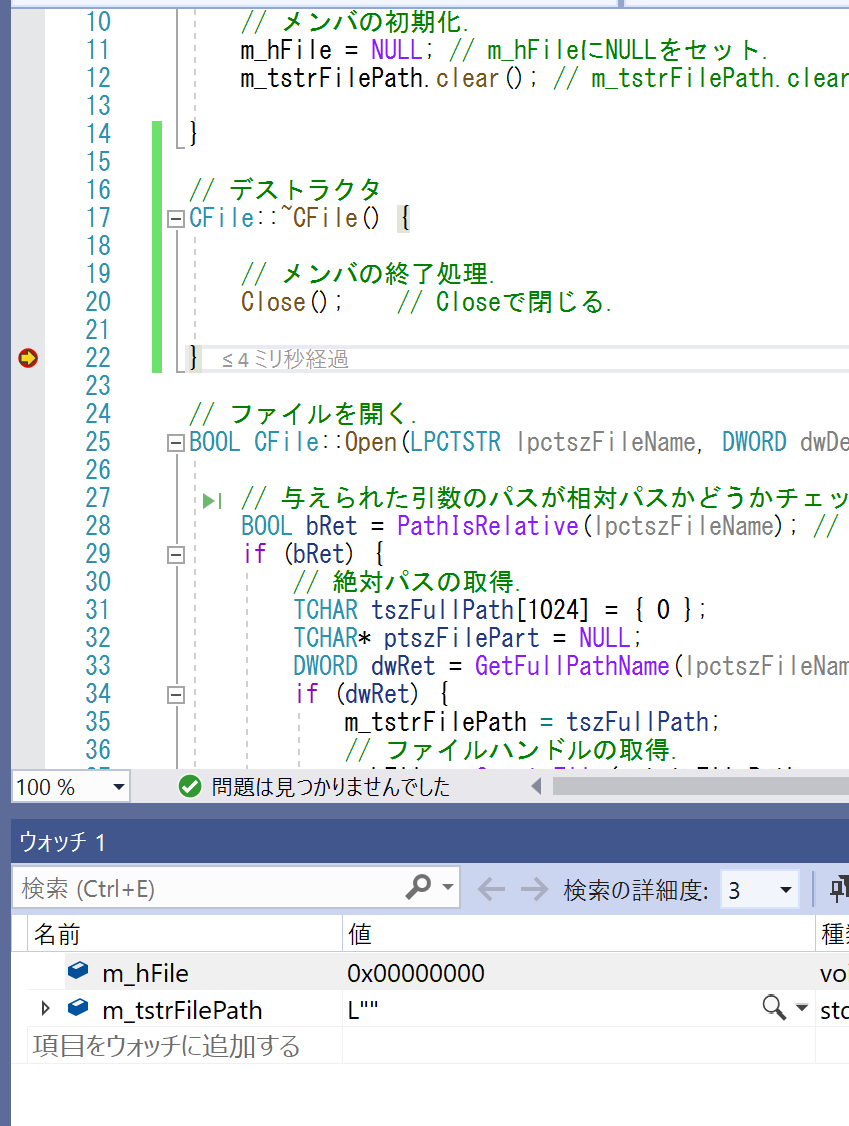Select the m_tstrFilePath watch row name
Screen dimensions: 849x1126
coord(182,1010)
